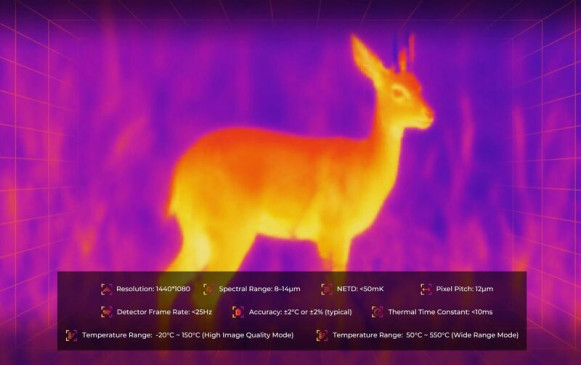The image size is (581, 365).
Task: Click the Detector Frame Rate icon
Action: point(107,312)
